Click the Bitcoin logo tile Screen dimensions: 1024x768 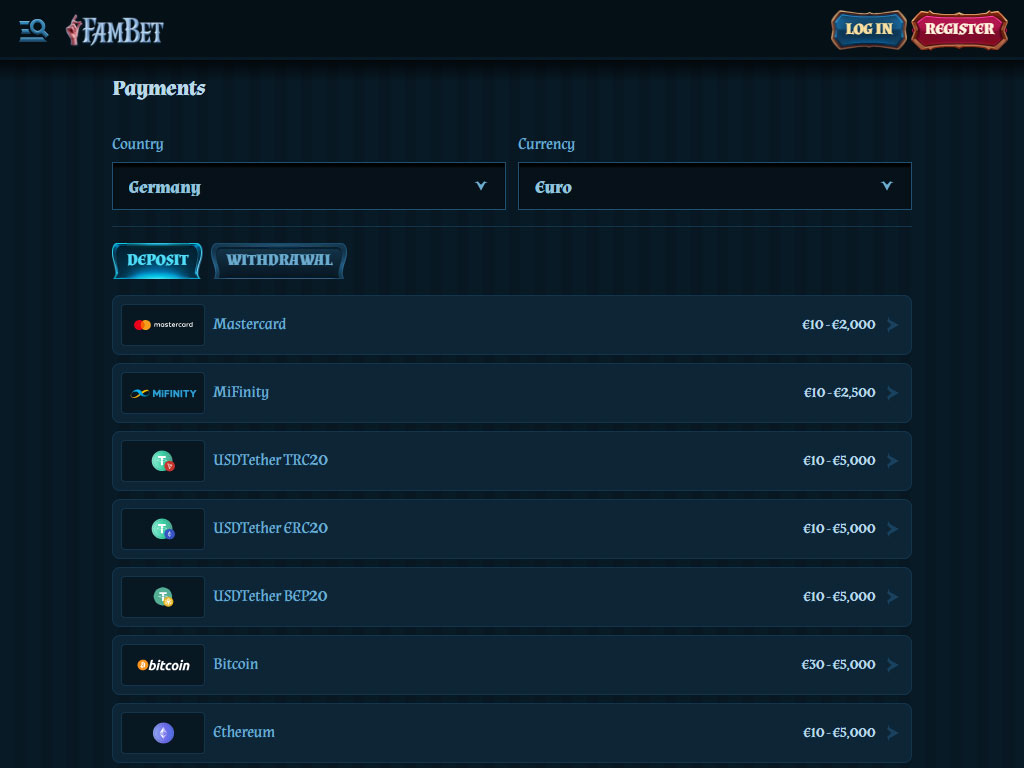(x=163, y=665)
